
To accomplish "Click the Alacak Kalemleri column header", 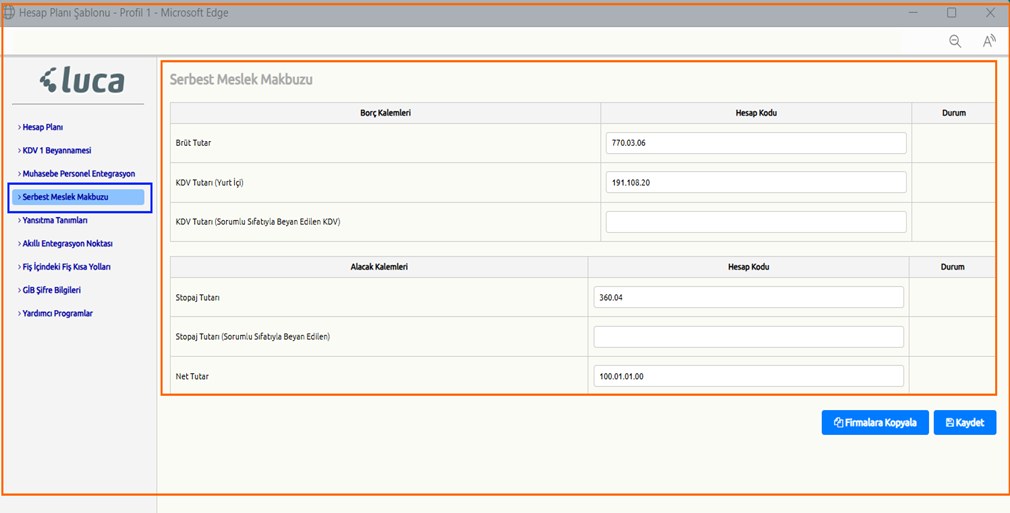I will (x=379, y=267).
